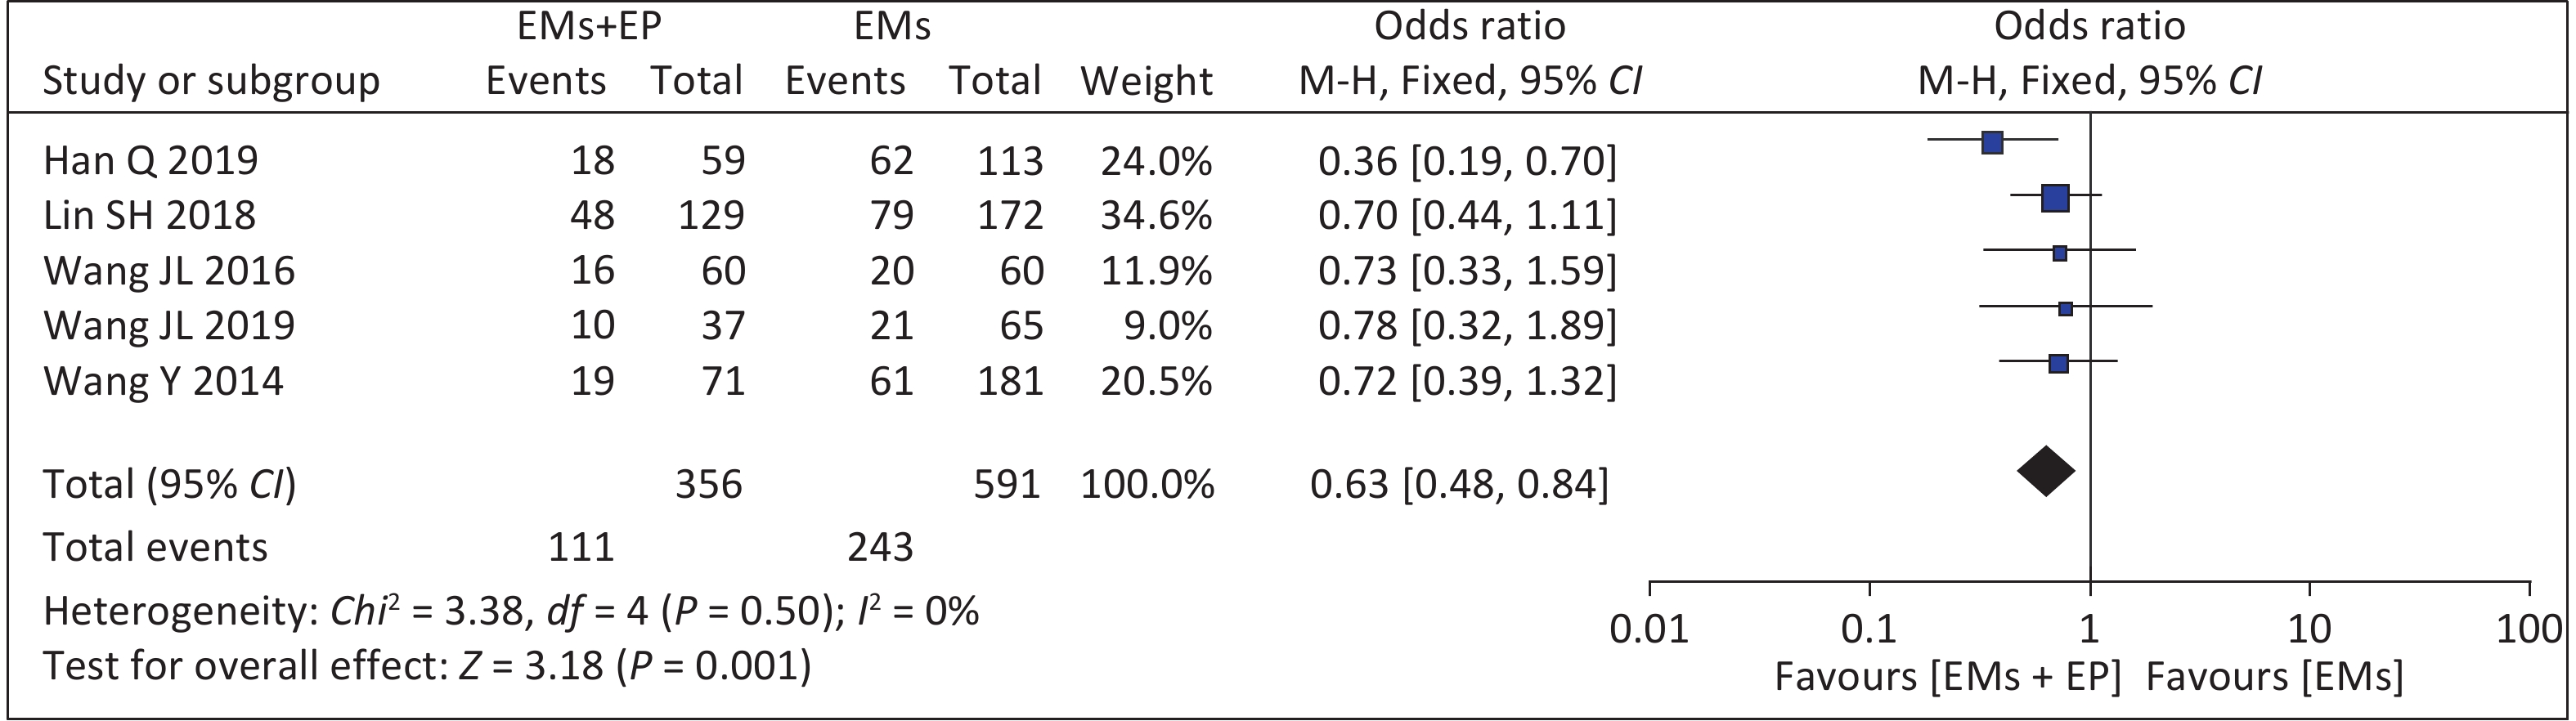Click the Weight column header
This screenshot has height=721, width=2576.
point(1146,81)
